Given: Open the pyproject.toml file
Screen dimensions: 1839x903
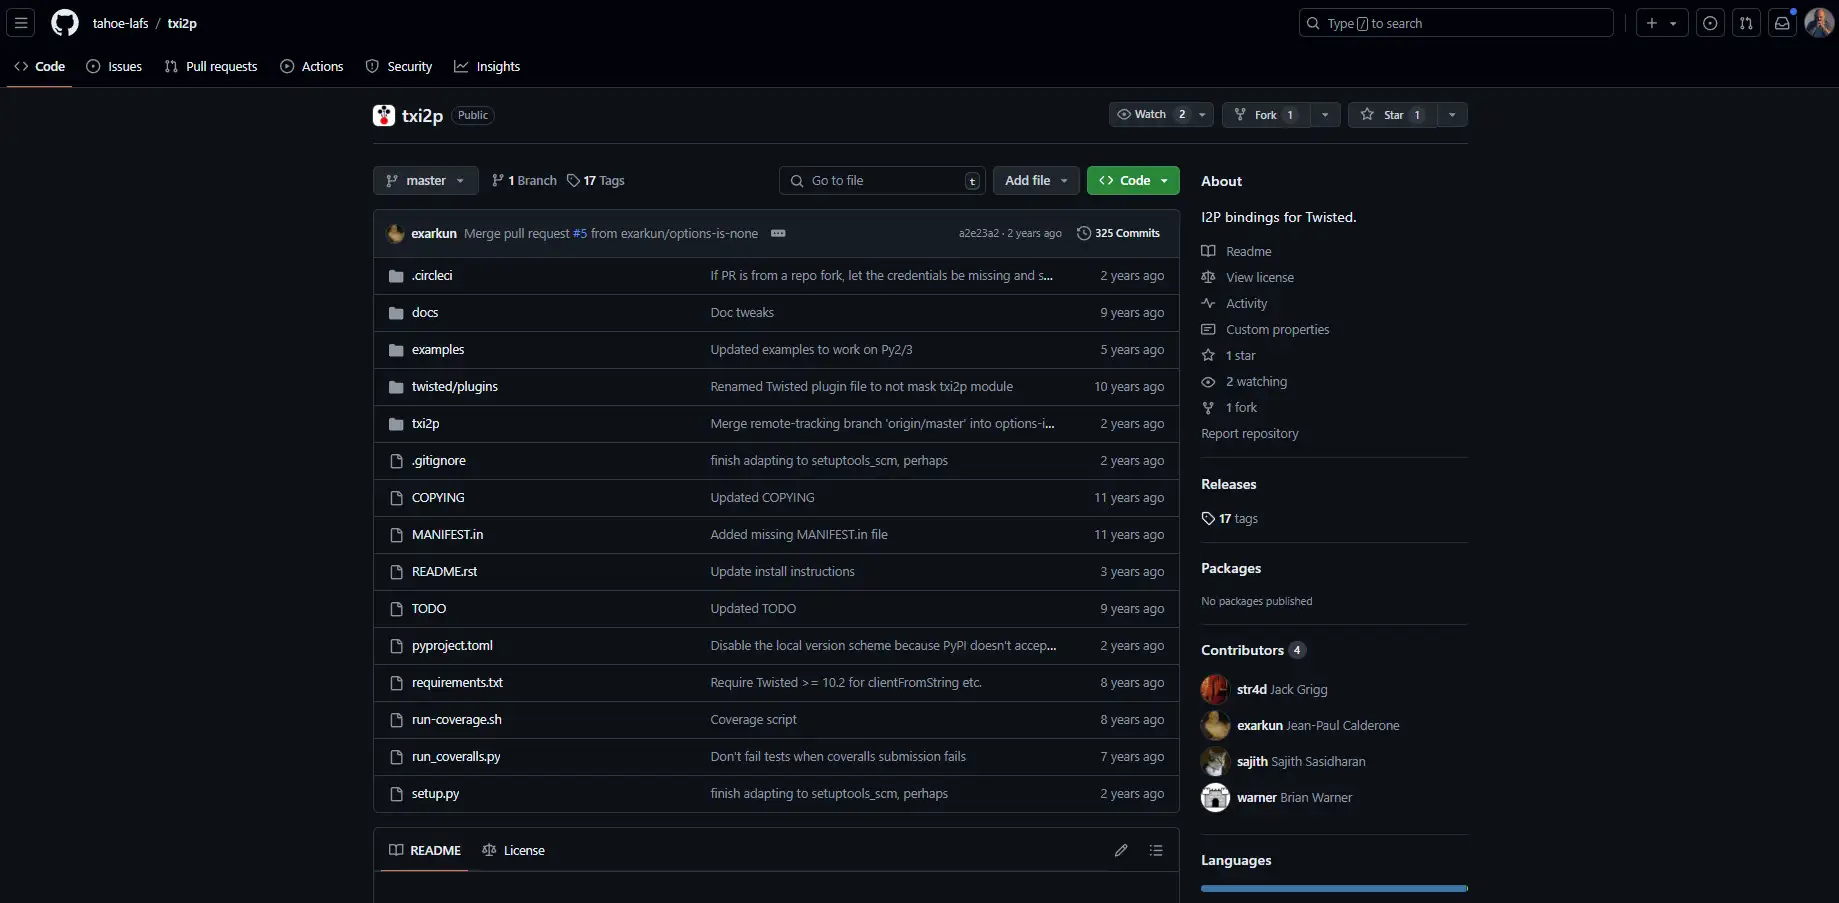Looking at the screenshot, I should [x=452, y=646].
